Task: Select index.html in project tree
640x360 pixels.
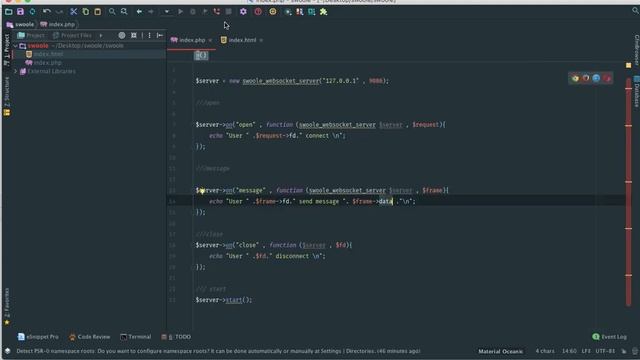Action: (44, 54)
